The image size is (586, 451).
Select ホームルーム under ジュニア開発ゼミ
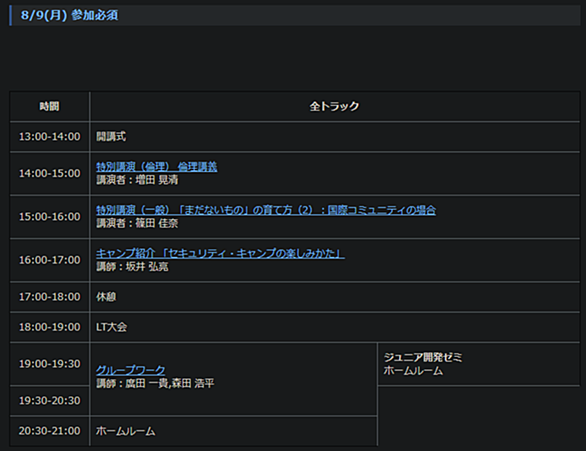[x=413, y=371]
